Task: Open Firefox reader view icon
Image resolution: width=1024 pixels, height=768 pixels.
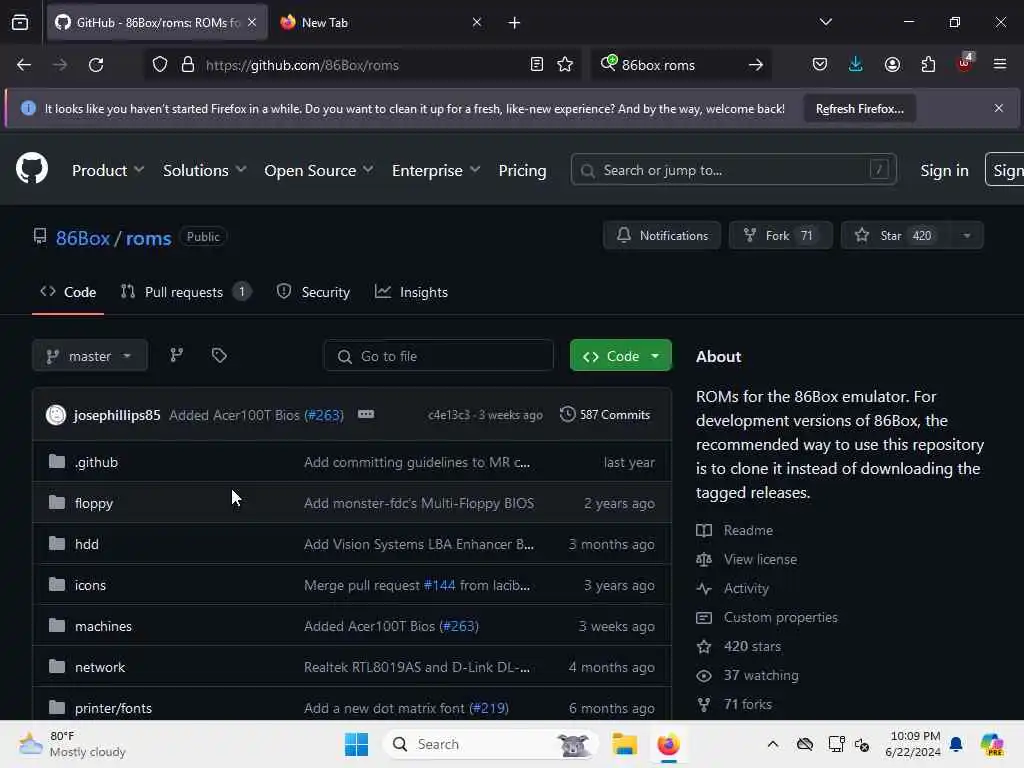Action: tap(536, 64)
